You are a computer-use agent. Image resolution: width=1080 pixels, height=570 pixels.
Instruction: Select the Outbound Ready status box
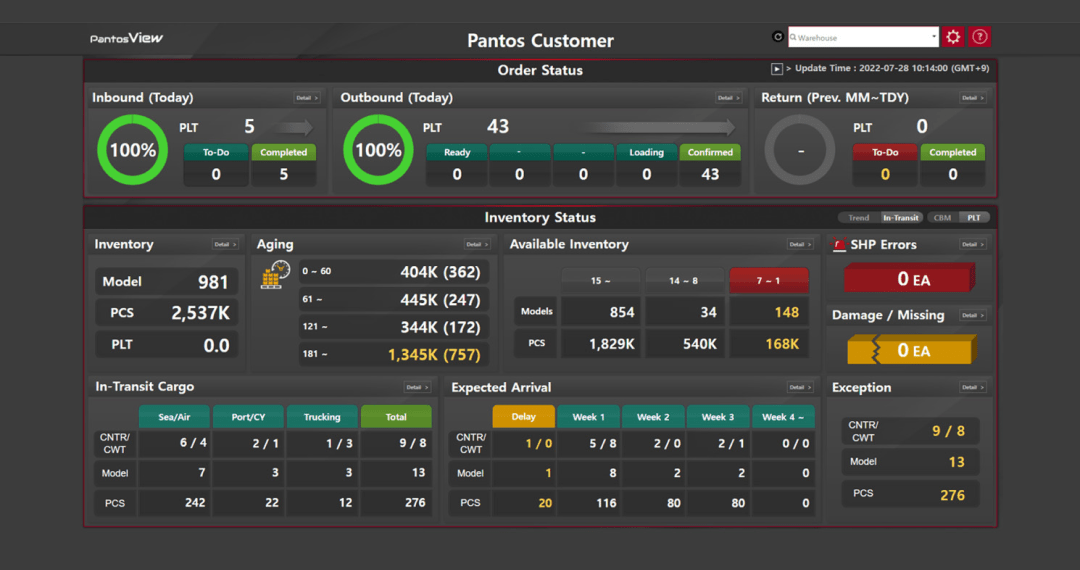coord(457,165)
